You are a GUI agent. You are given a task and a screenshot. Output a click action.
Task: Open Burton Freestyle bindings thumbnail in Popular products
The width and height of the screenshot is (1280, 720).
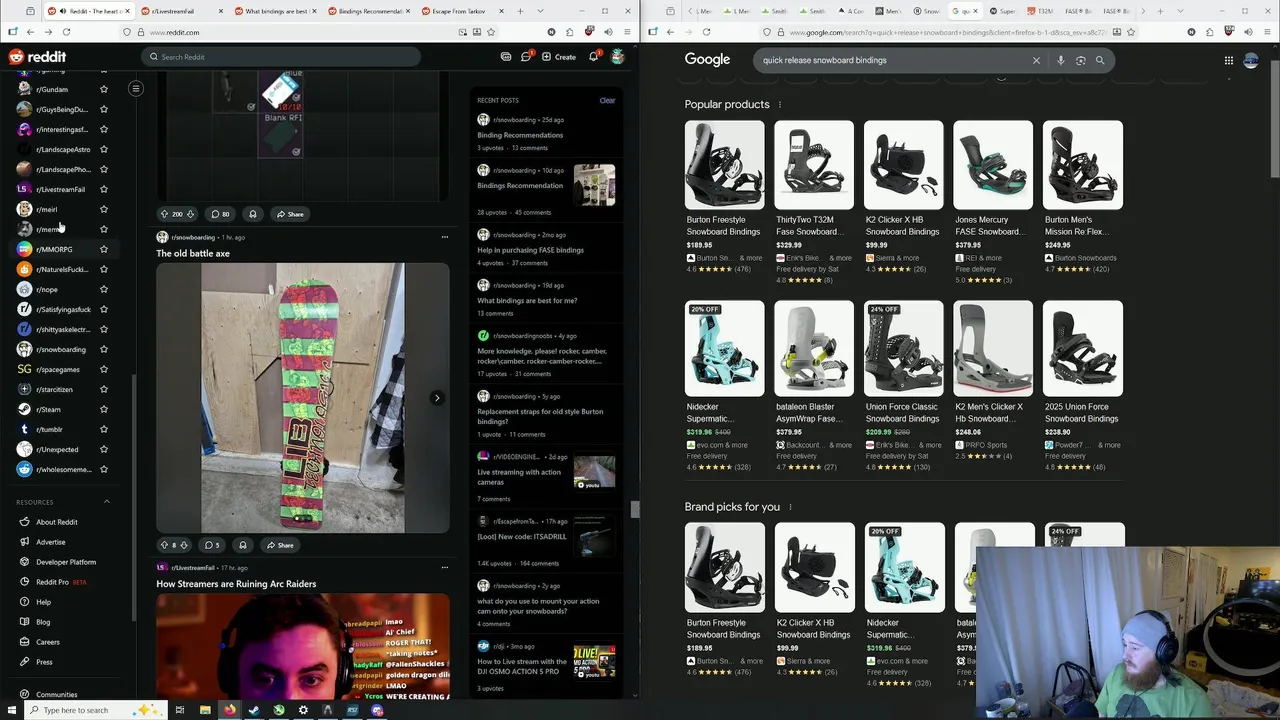click(x=725, y=165)
